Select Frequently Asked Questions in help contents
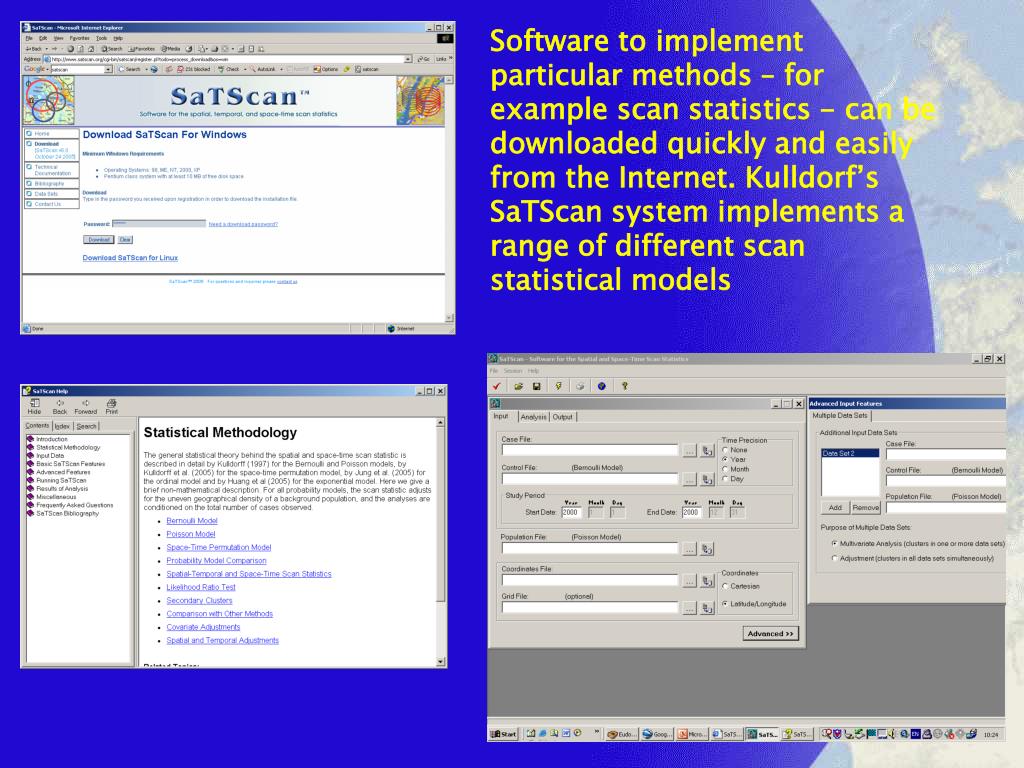 [x=74, y=505]
